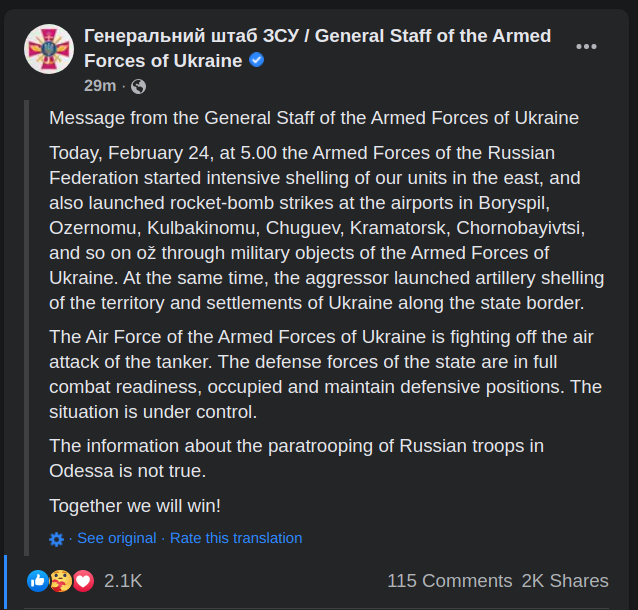Image resolution: width=638 pixels, height=610 pixels.
Task: Click Rate this translation link
Action: 236,538
